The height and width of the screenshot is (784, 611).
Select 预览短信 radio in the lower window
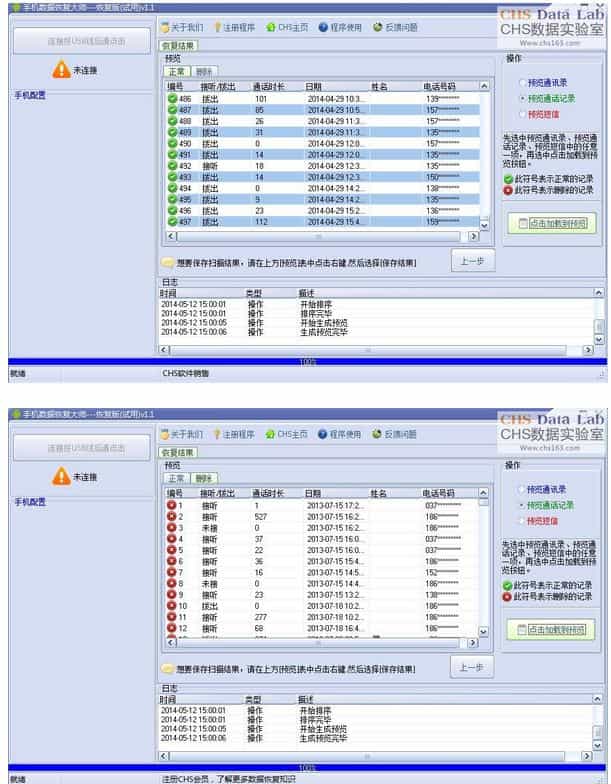[x=522, y=521]
